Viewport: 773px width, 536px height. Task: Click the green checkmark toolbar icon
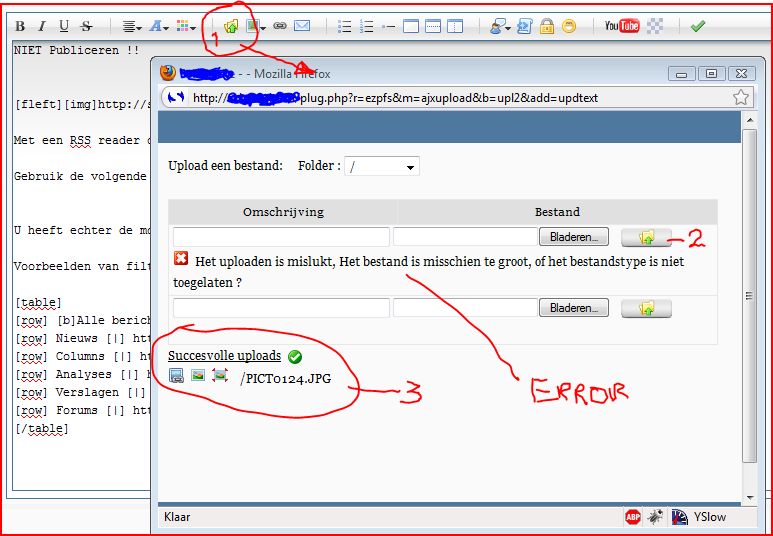point(697,26)
